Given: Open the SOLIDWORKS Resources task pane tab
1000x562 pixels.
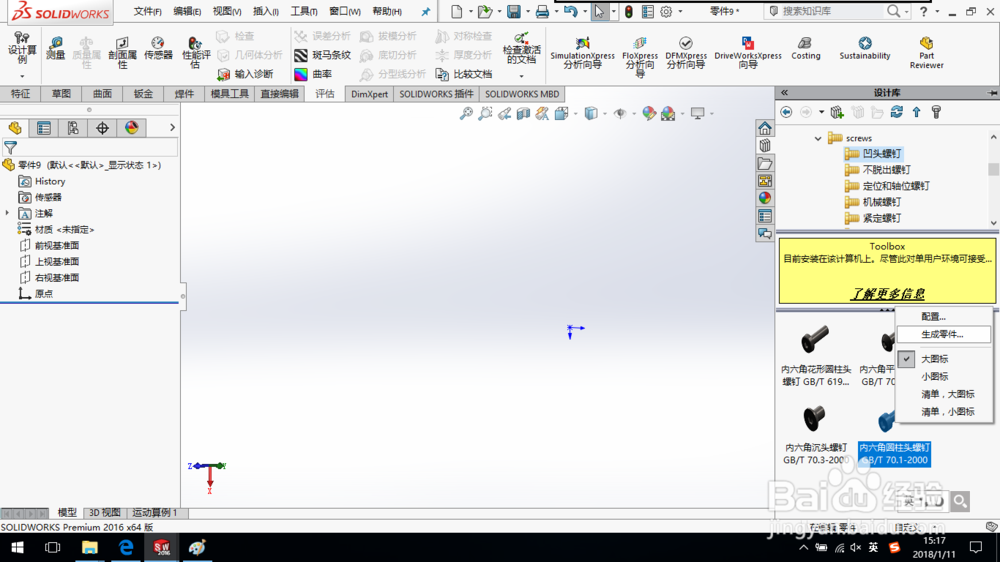Looking at the screenshot, I should [765, 128].
